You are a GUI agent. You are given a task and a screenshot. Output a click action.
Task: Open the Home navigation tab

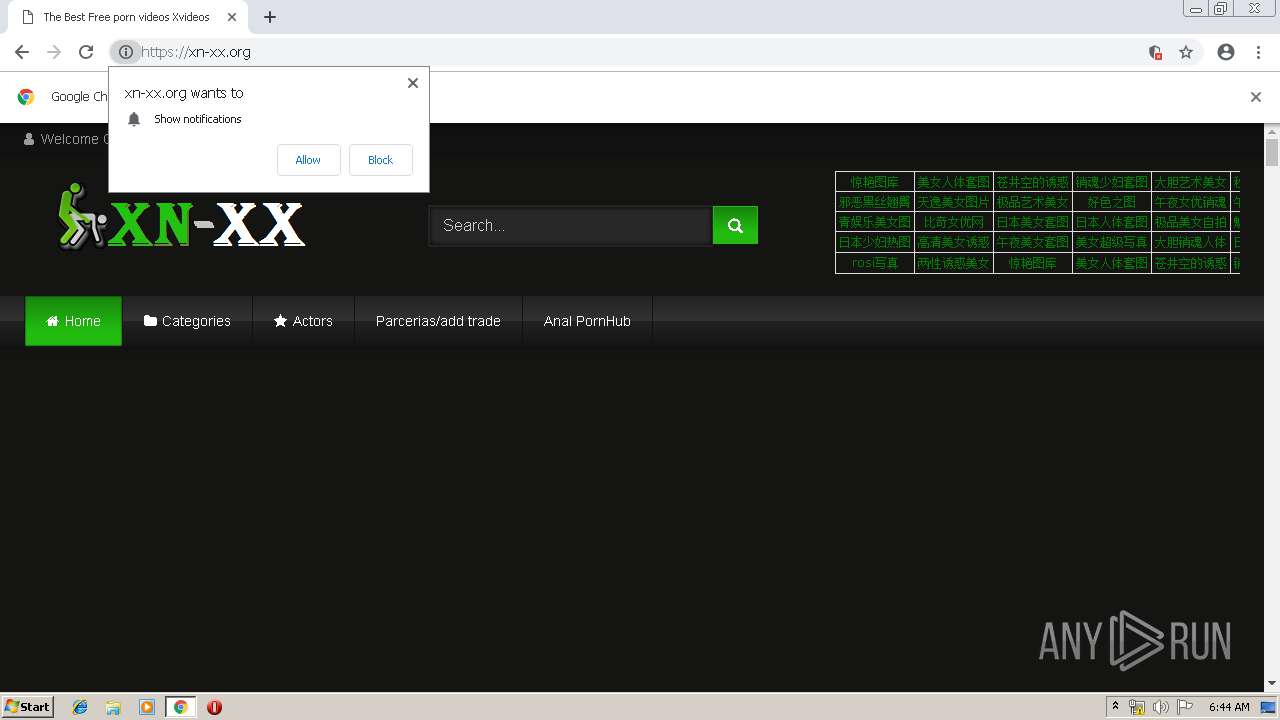73,321
